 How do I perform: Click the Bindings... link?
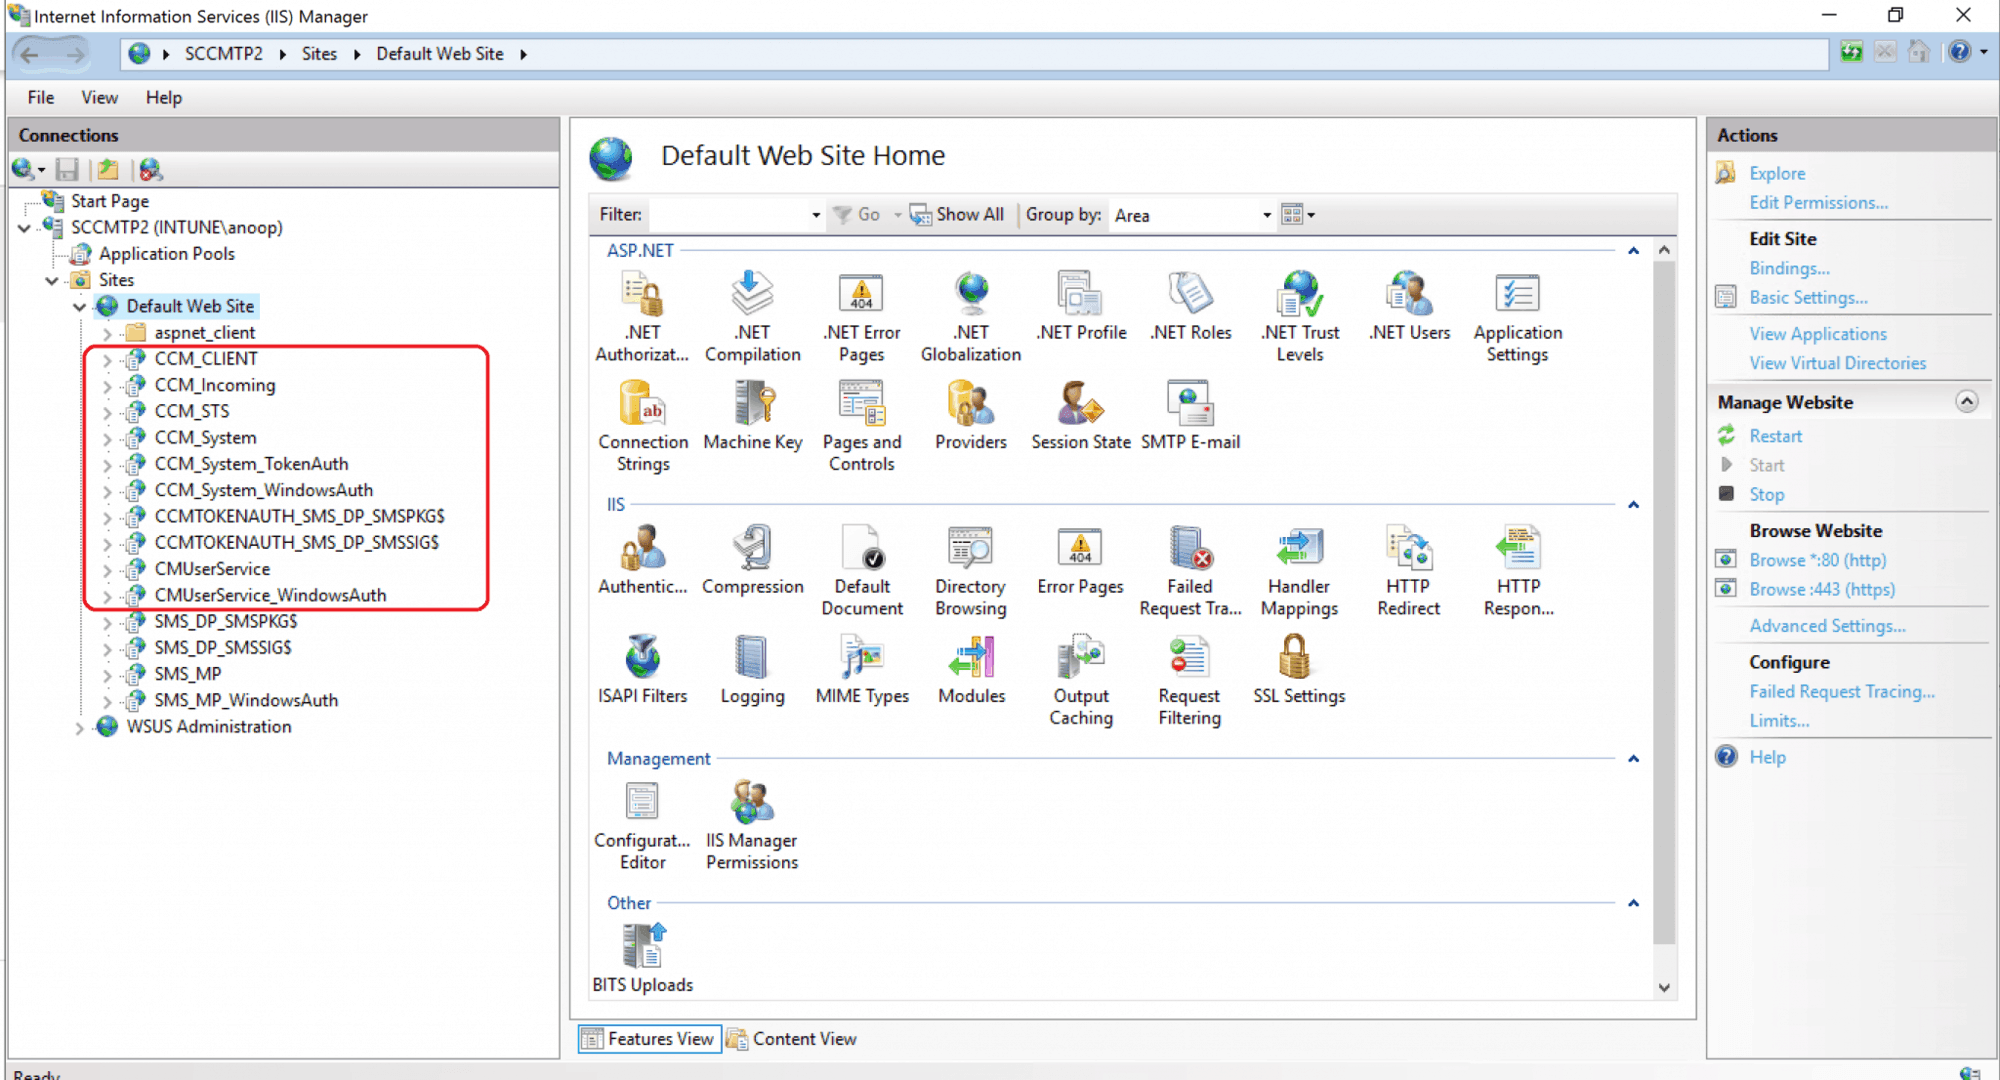click(1789, 268)
